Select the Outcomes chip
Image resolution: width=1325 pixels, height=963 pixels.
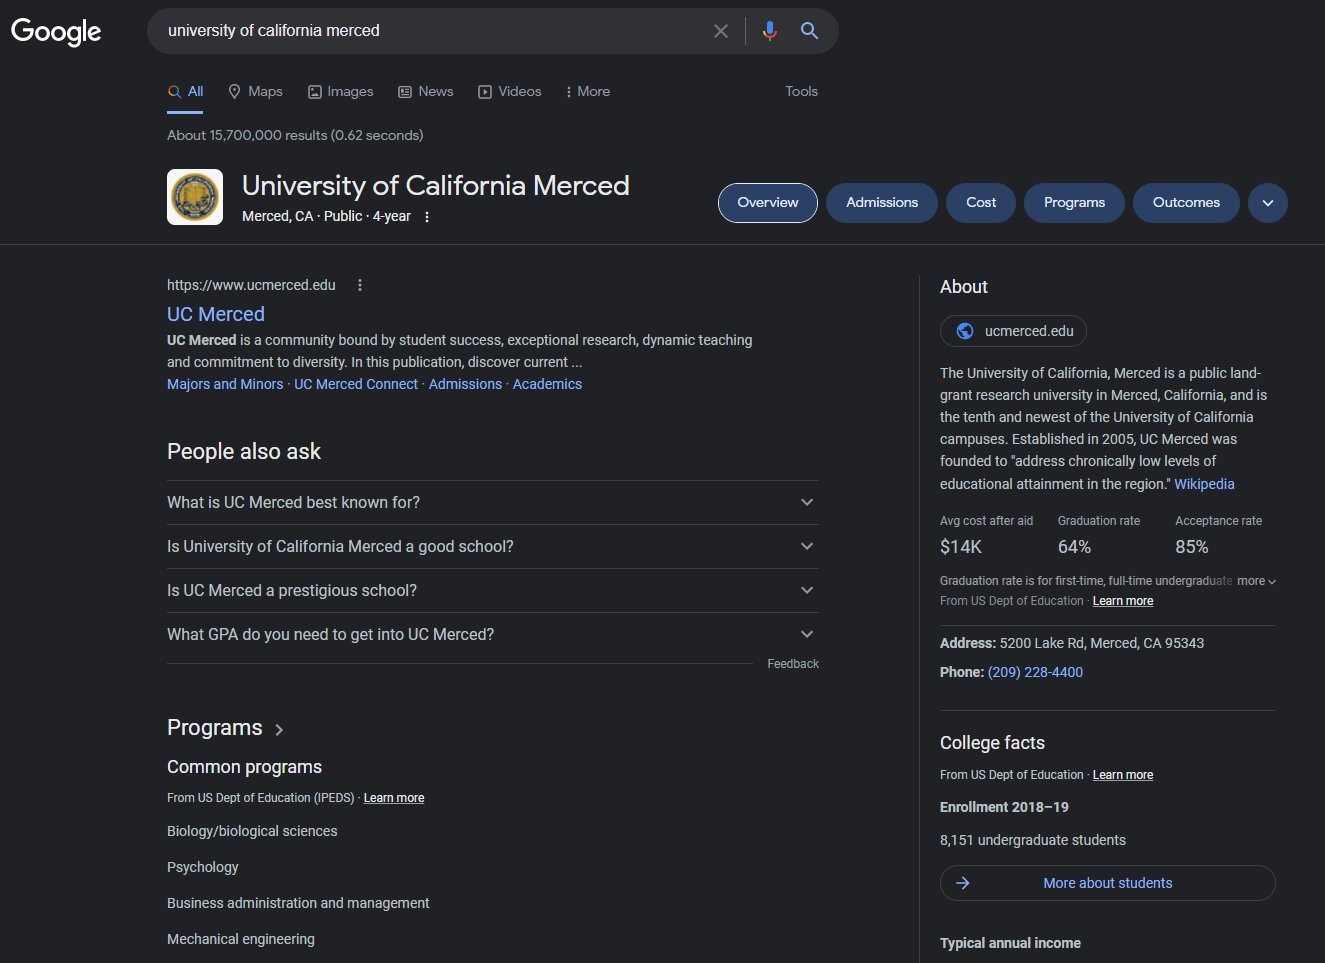1186,203
